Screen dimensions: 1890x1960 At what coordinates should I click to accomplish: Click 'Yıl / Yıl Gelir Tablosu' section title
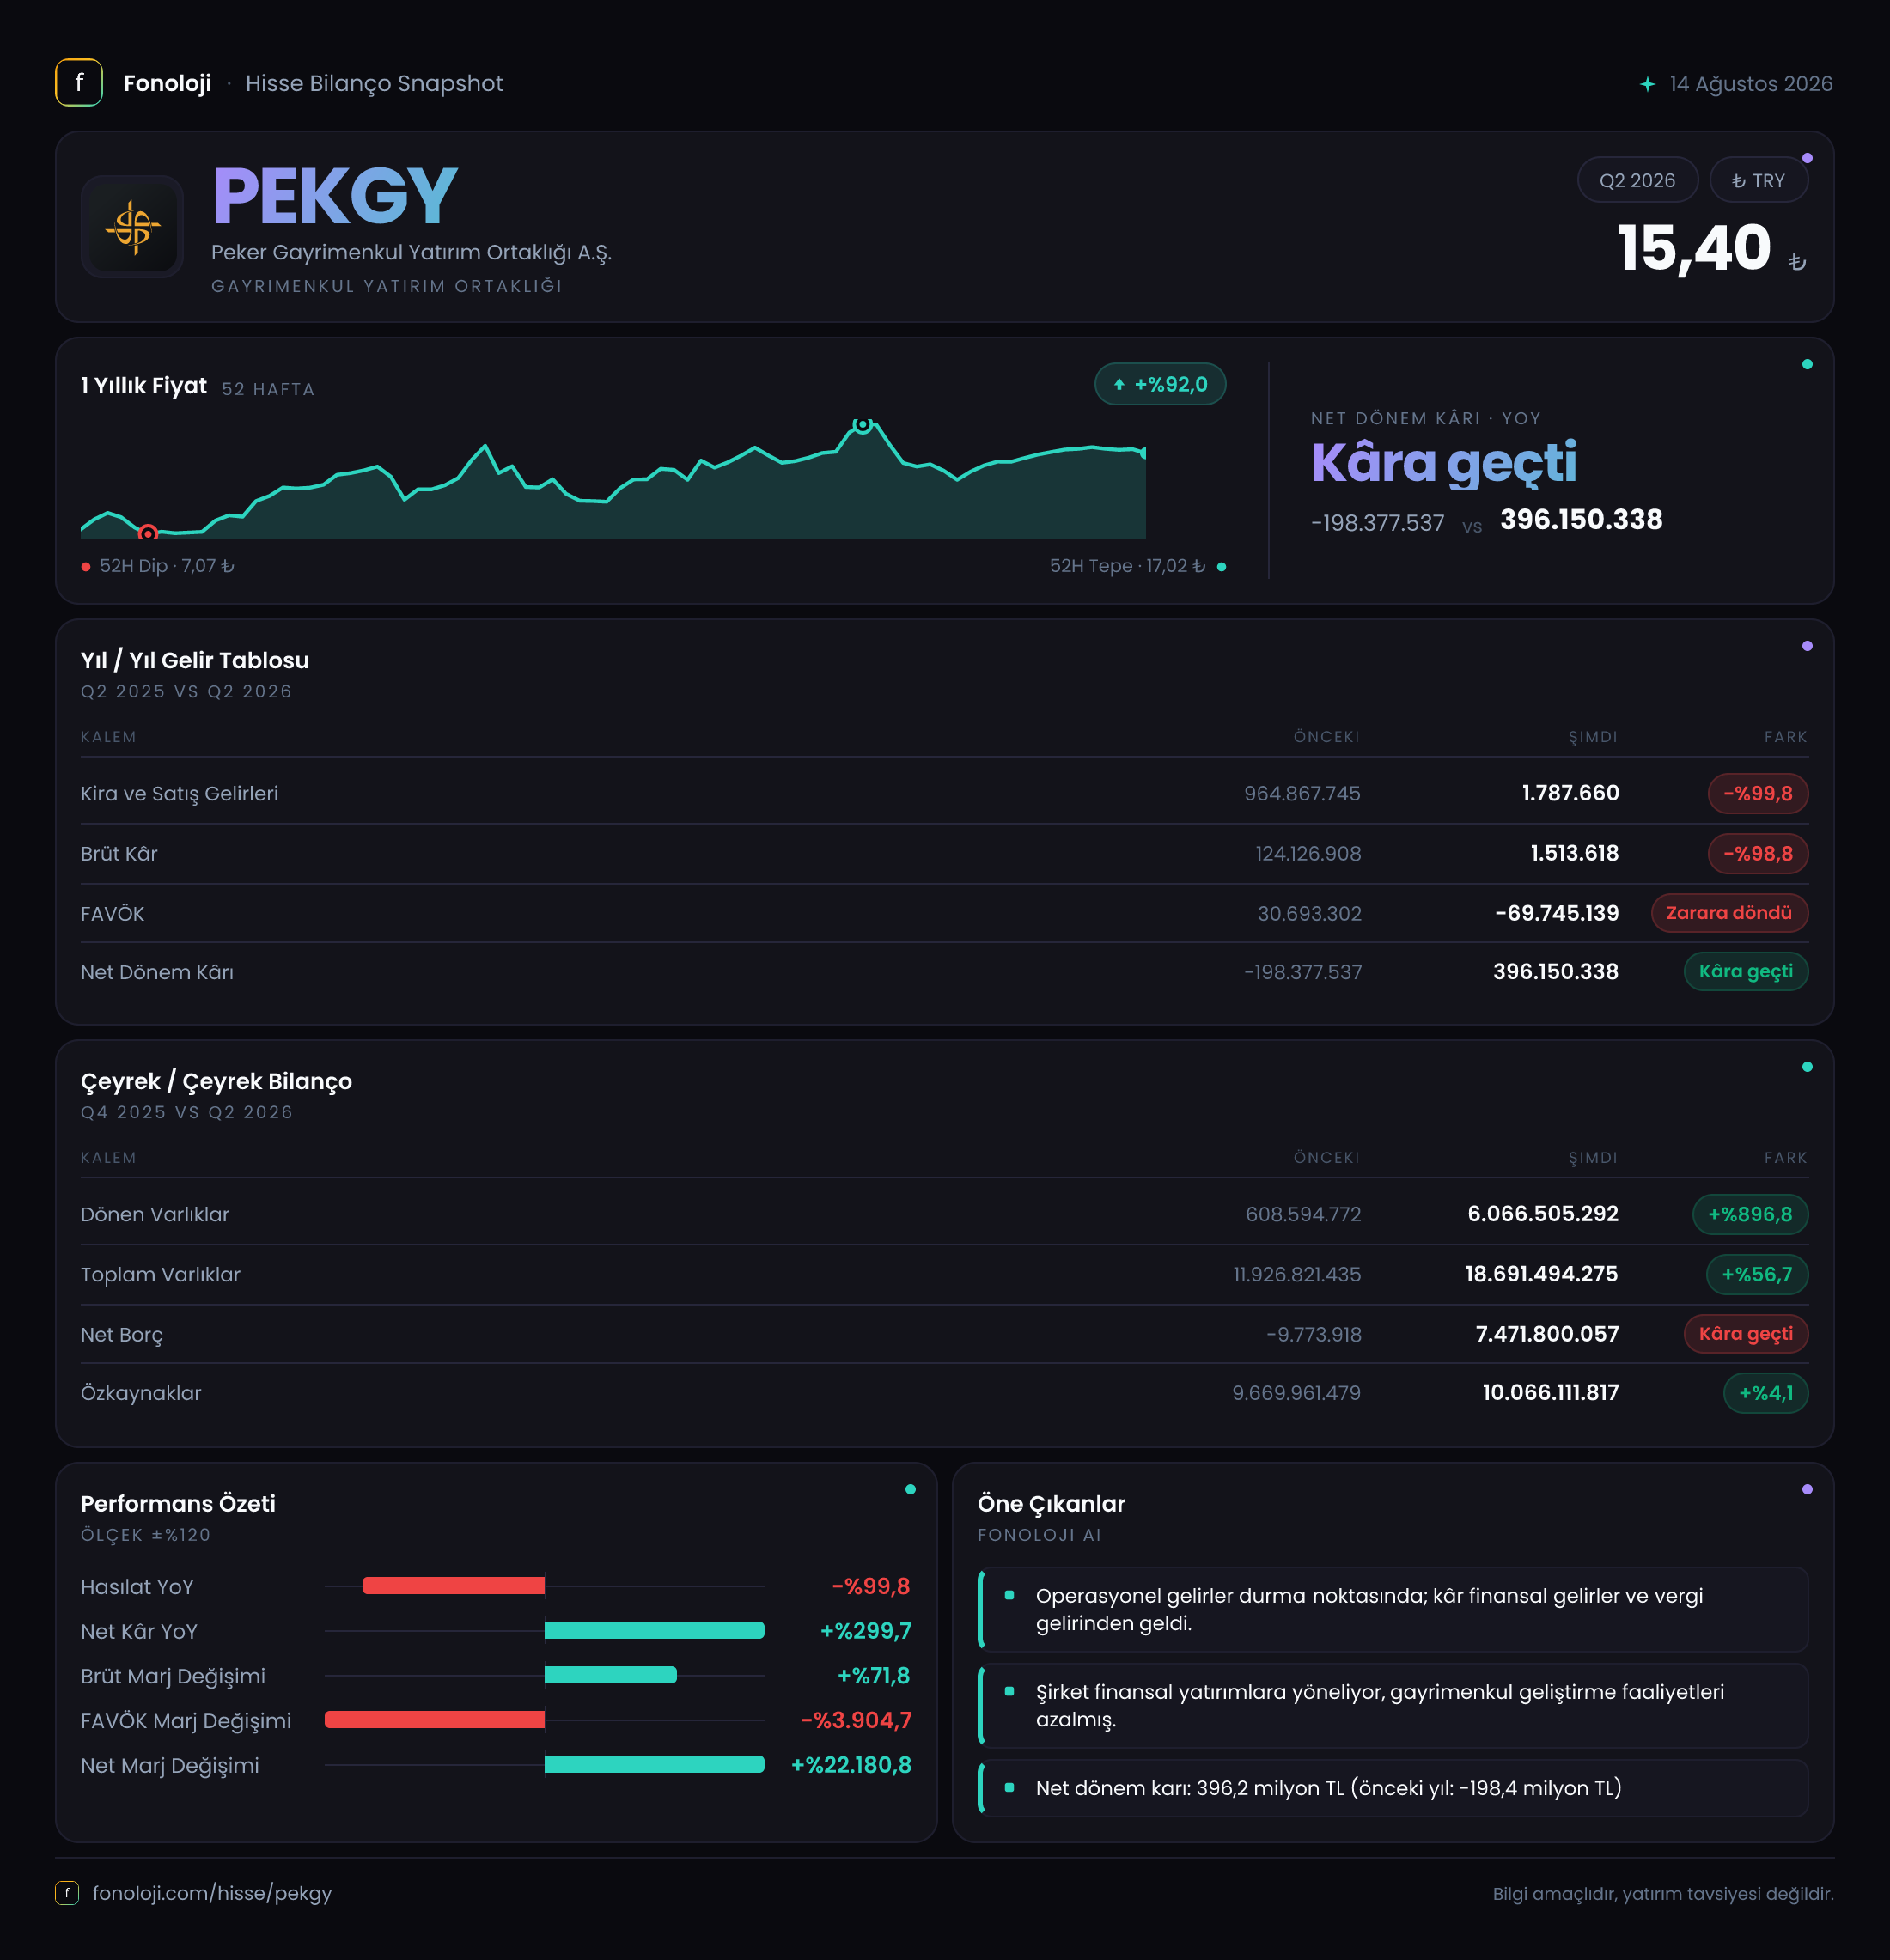pyautogui.click(x=195, y=661)
